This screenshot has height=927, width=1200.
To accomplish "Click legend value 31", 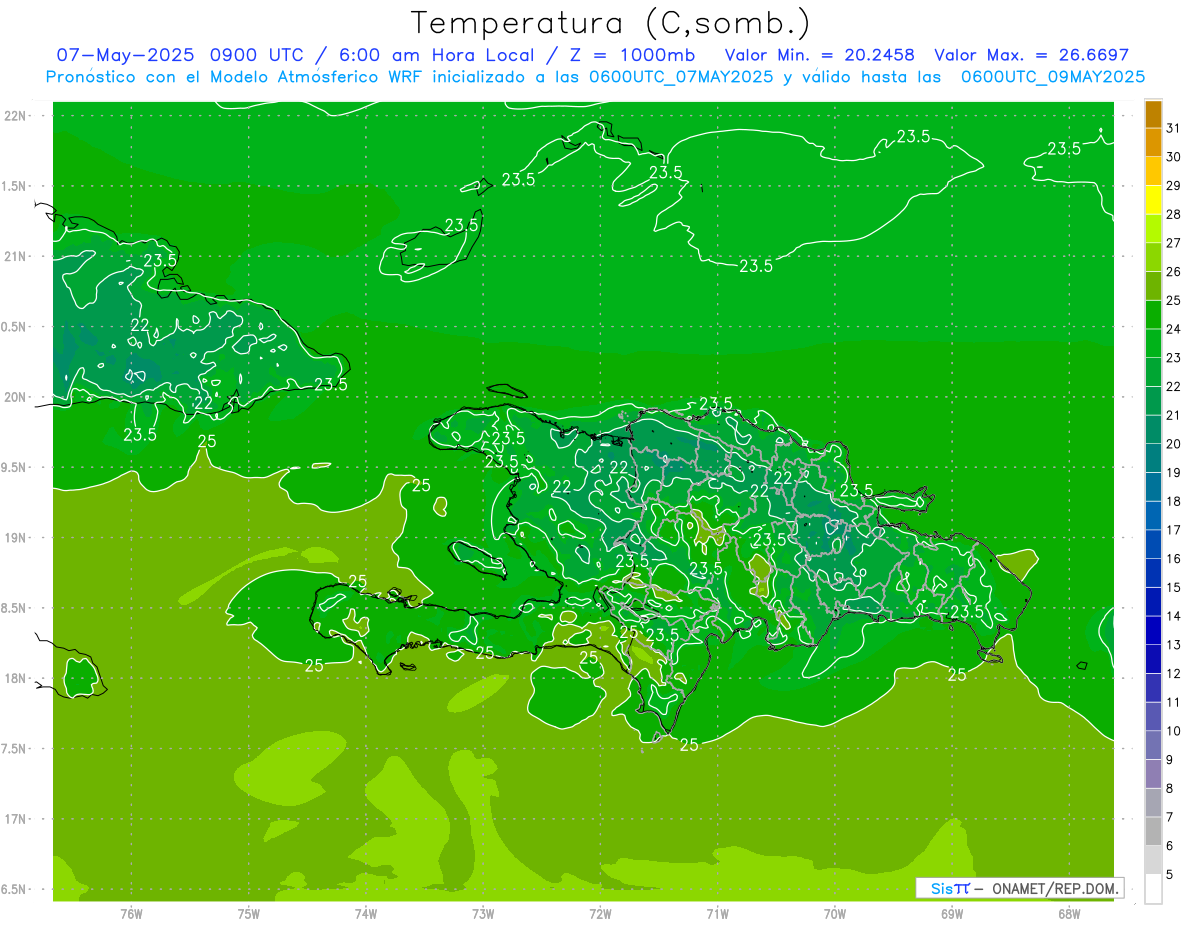I will (1173, 128).
